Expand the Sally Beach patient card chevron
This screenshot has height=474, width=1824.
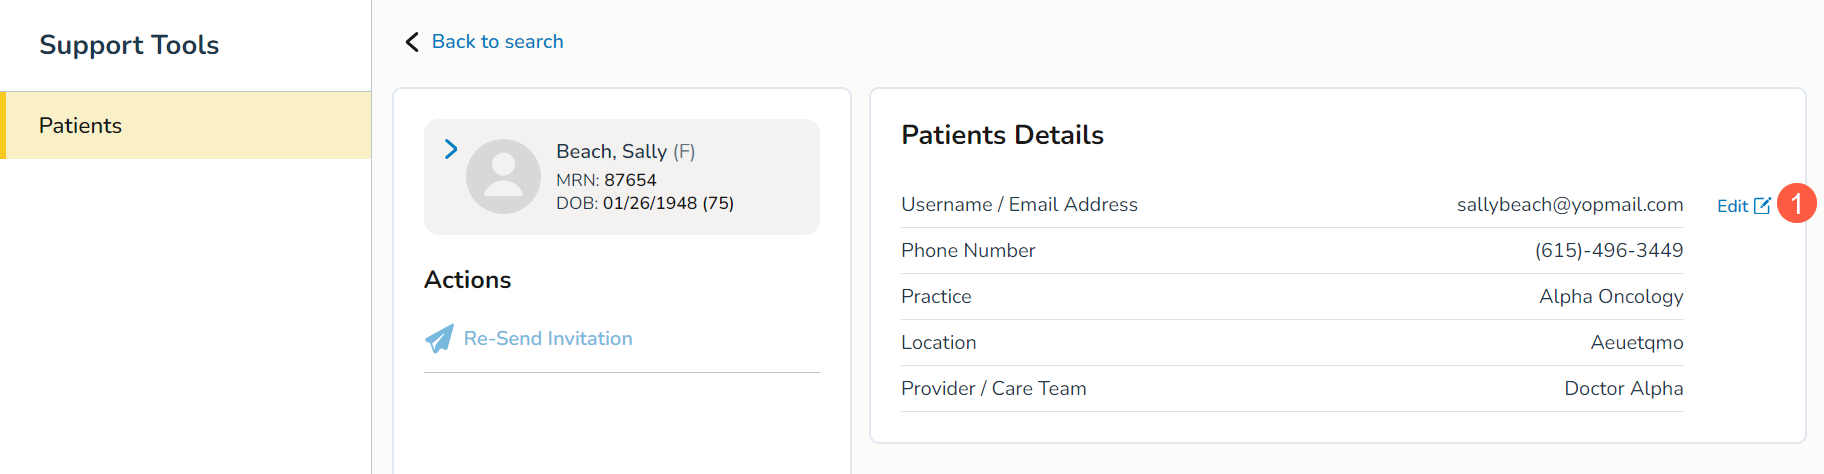coord(451,149)
